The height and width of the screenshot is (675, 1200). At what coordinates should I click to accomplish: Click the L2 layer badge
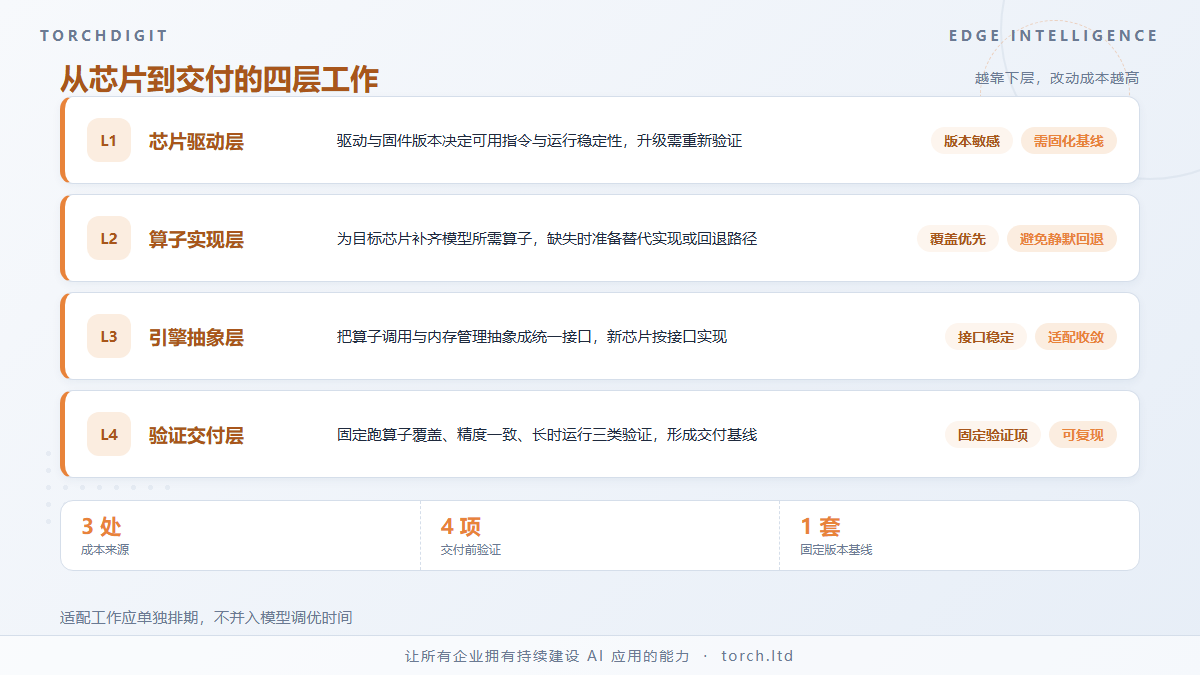coord(109,239)
